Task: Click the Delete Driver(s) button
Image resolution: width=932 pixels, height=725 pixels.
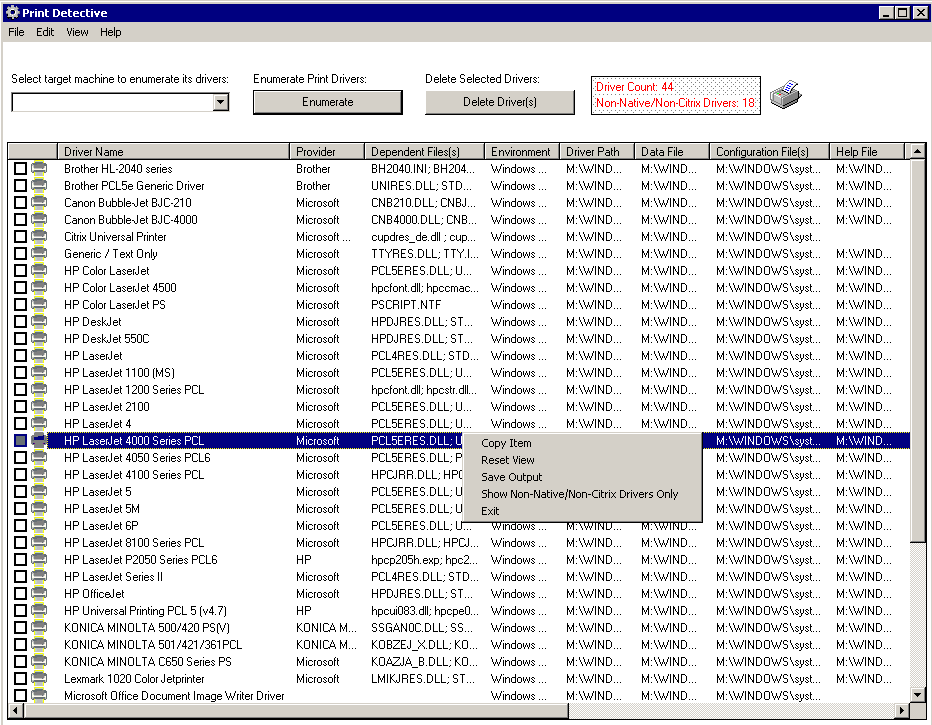Action: point(500,102)
